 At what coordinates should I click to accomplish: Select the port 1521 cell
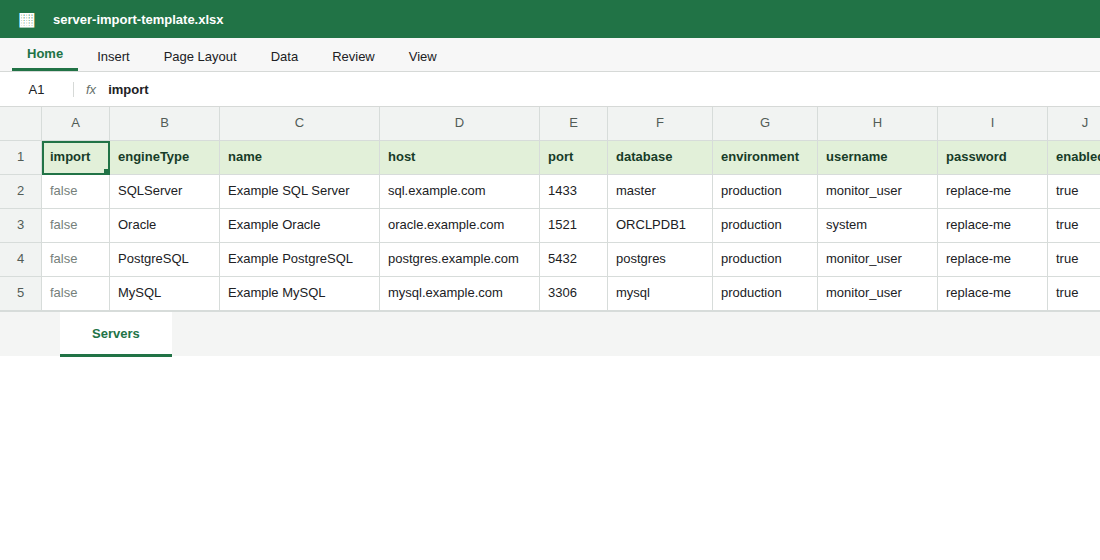(x=573, y=225)
